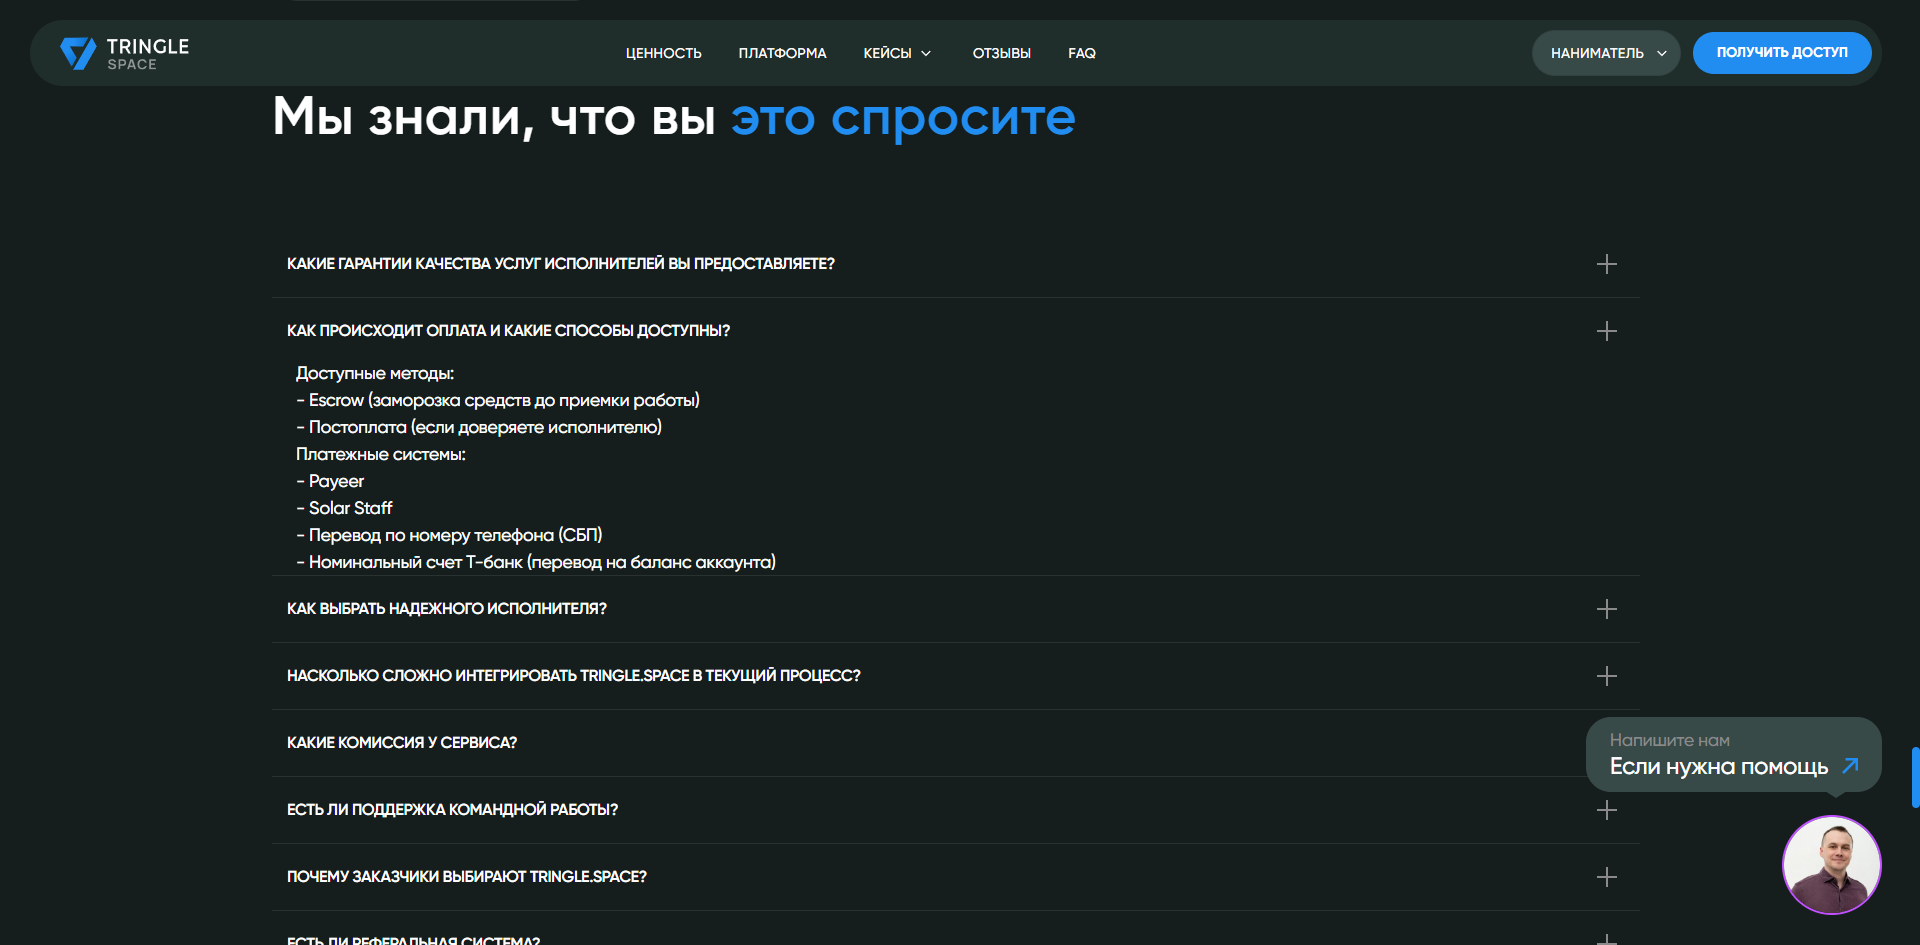
Task: Click the КАК ВЫБРАТЬ НАДЕЖНОГО ИСПОЛНИТЕЛЯ title
Action: pos(447,609)
